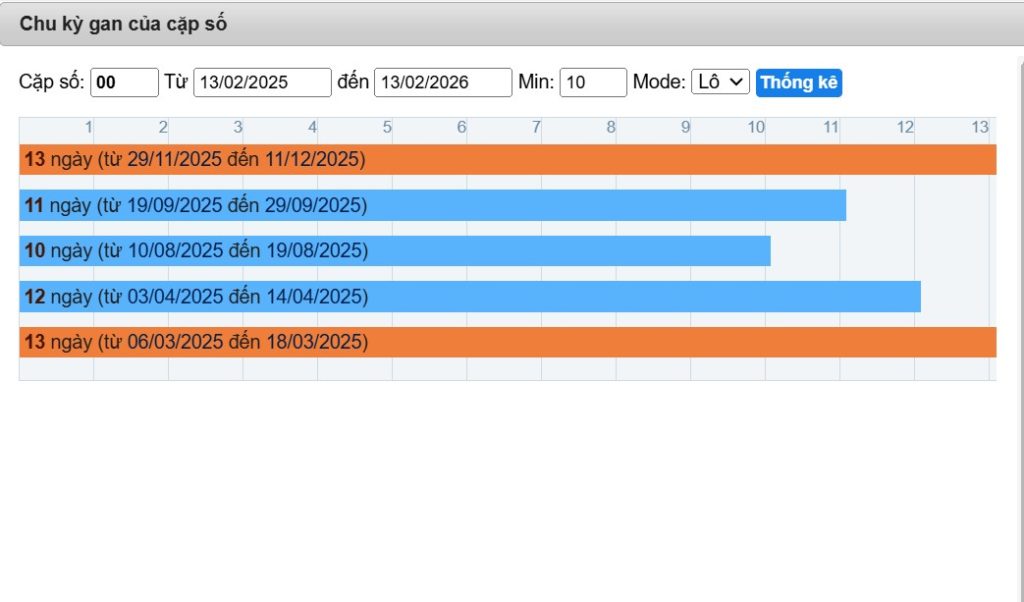1024x602 pixels.
Task: Focus the Cặp số input field
Action: click(124, 82)
